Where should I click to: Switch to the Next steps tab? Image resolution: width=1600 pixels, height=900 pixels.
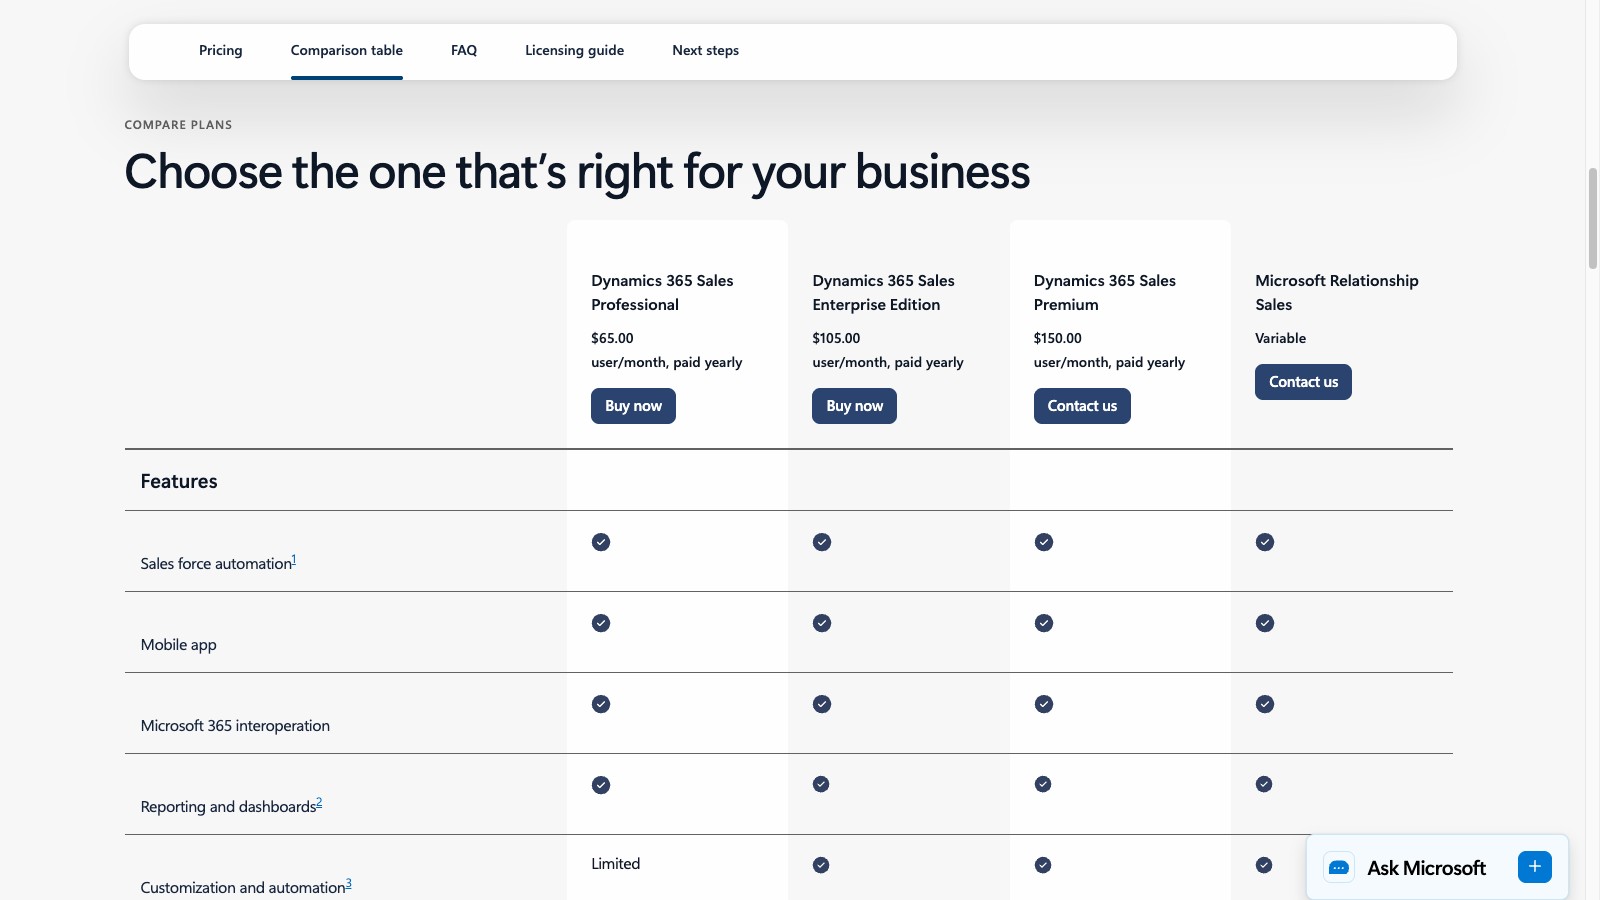pos(705,50)
